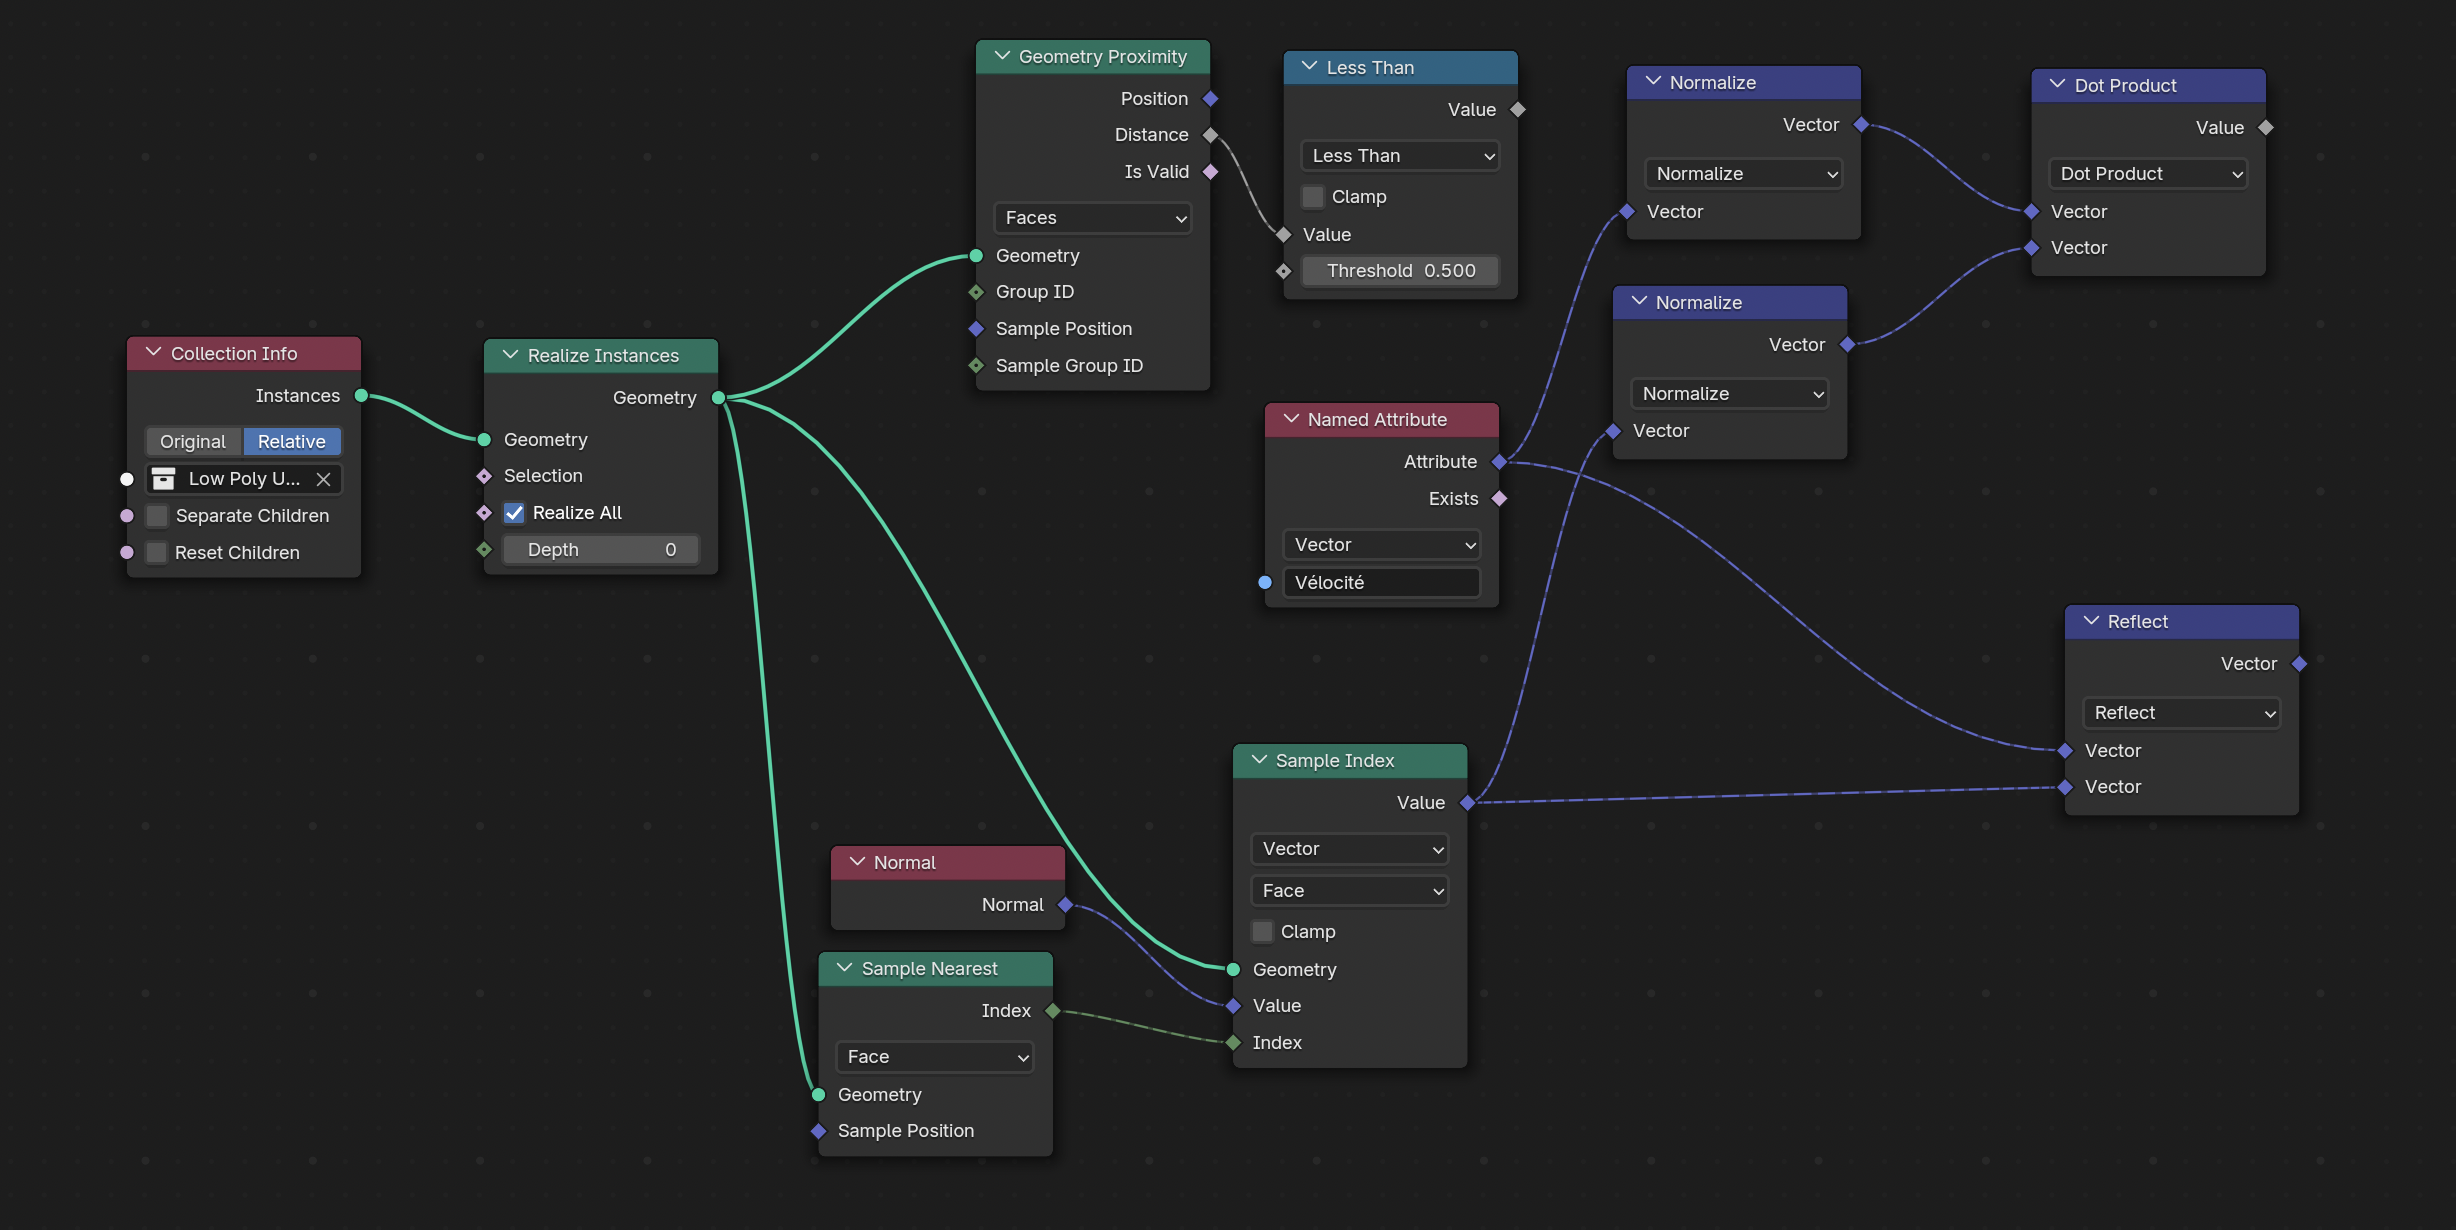Collapse the Reflect node
The image size is (2456, 1230).
2090,621
